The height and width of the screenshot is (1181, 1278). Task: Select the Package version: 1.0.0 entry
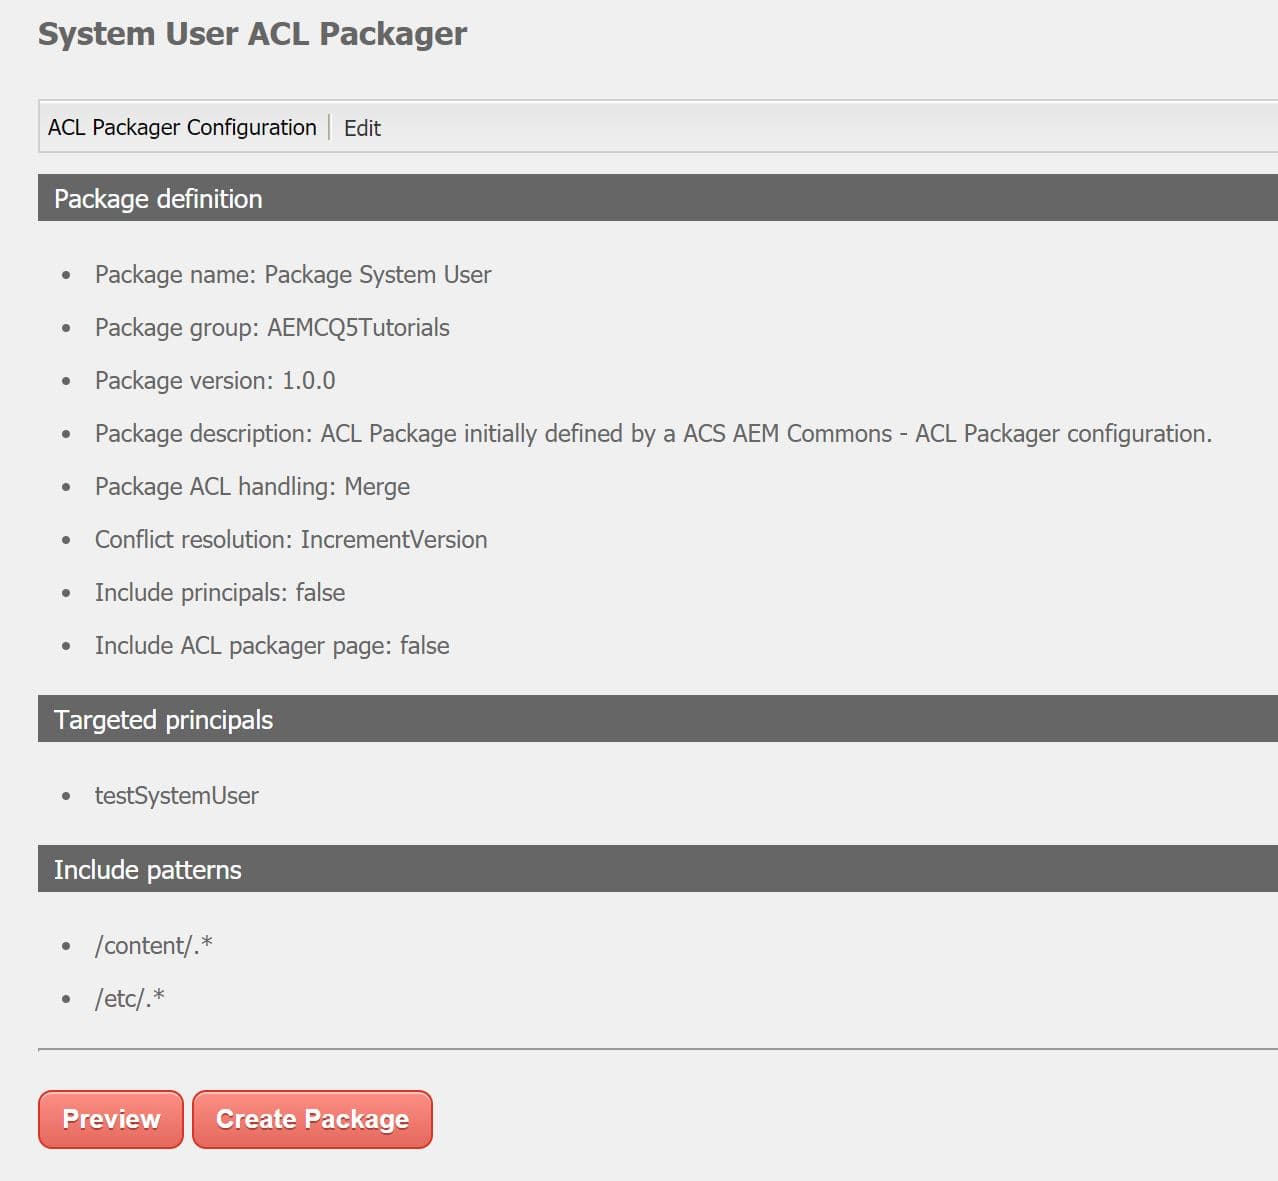(x=215, y=380)
